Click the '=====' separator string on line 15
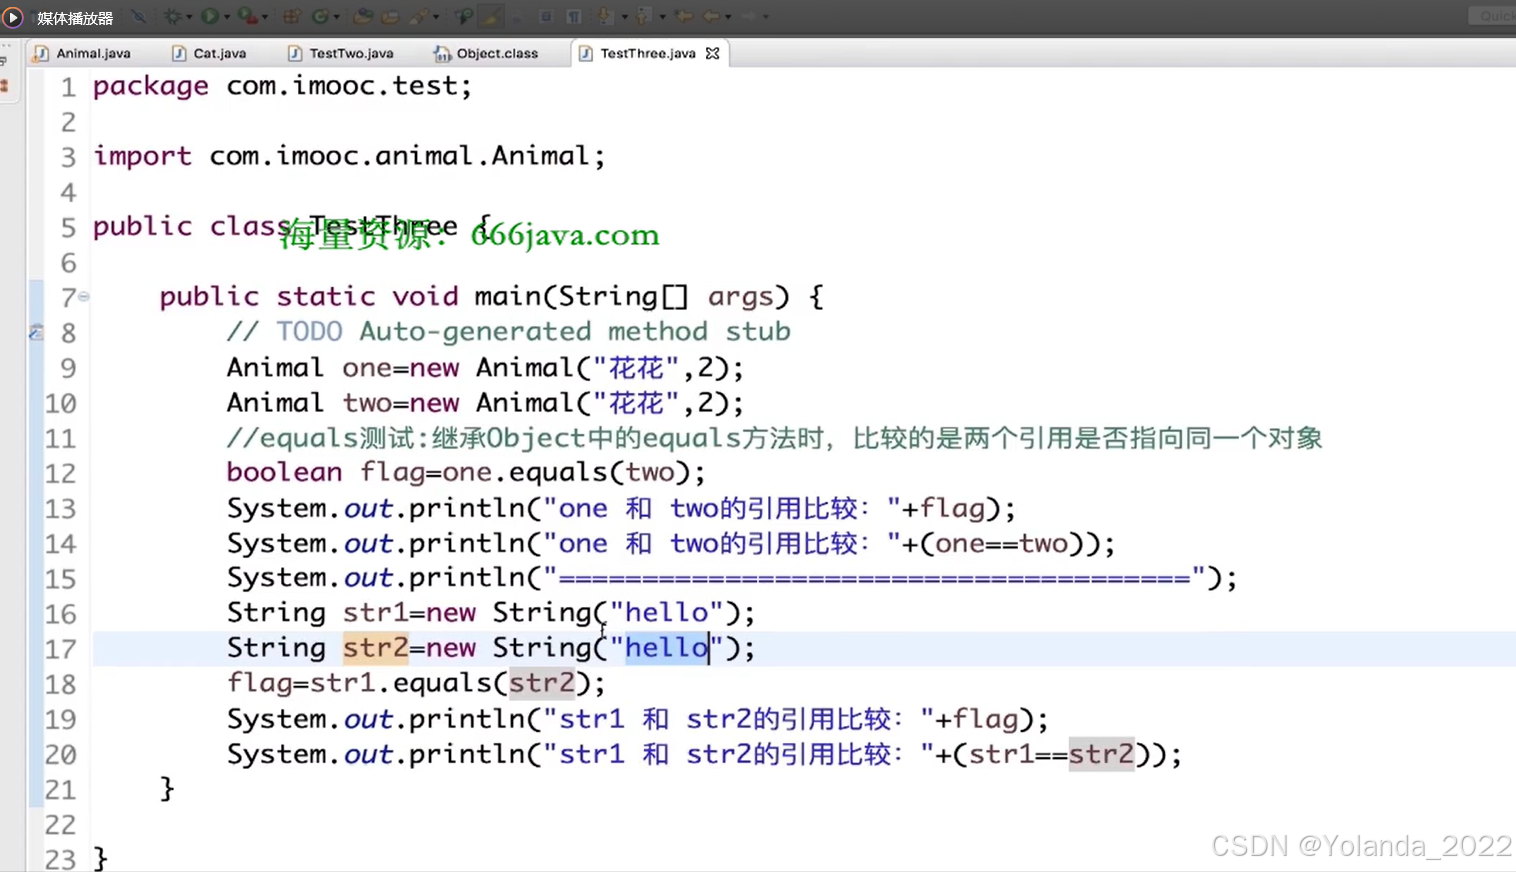Screen dimensions: 1516x872 point(875,578)
